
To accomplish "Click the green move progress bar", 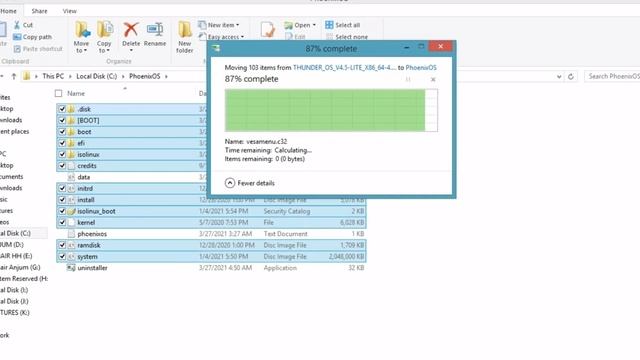I will [331, 110].
